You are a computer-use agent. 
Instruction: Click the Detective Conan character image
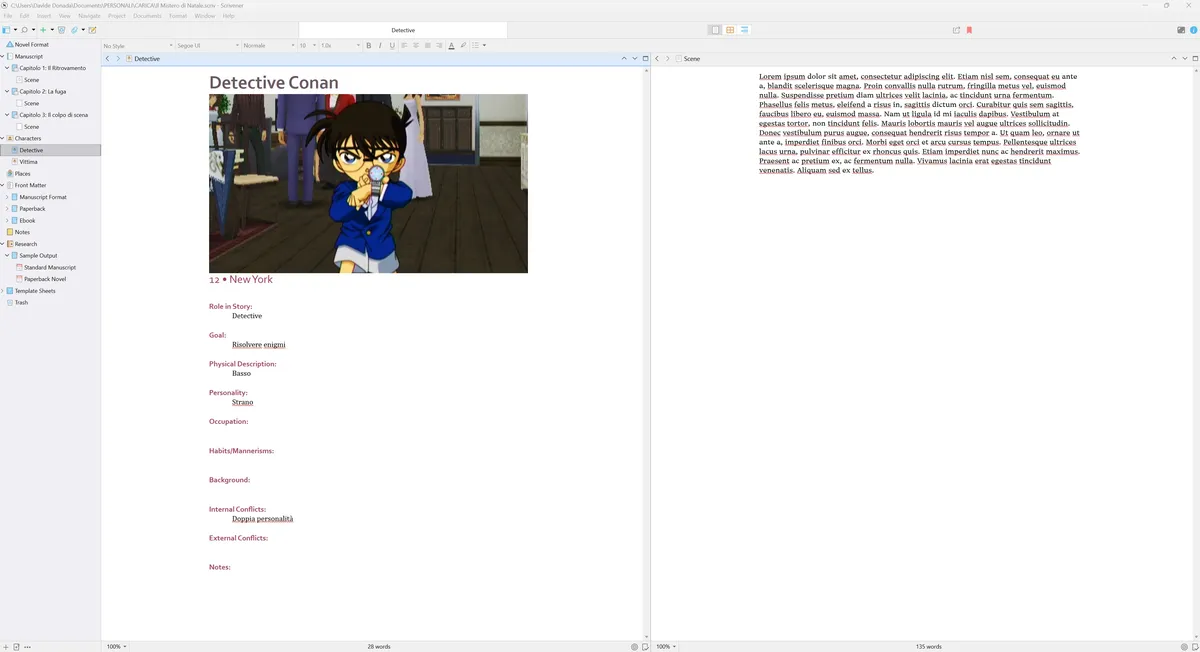[368, 183]
